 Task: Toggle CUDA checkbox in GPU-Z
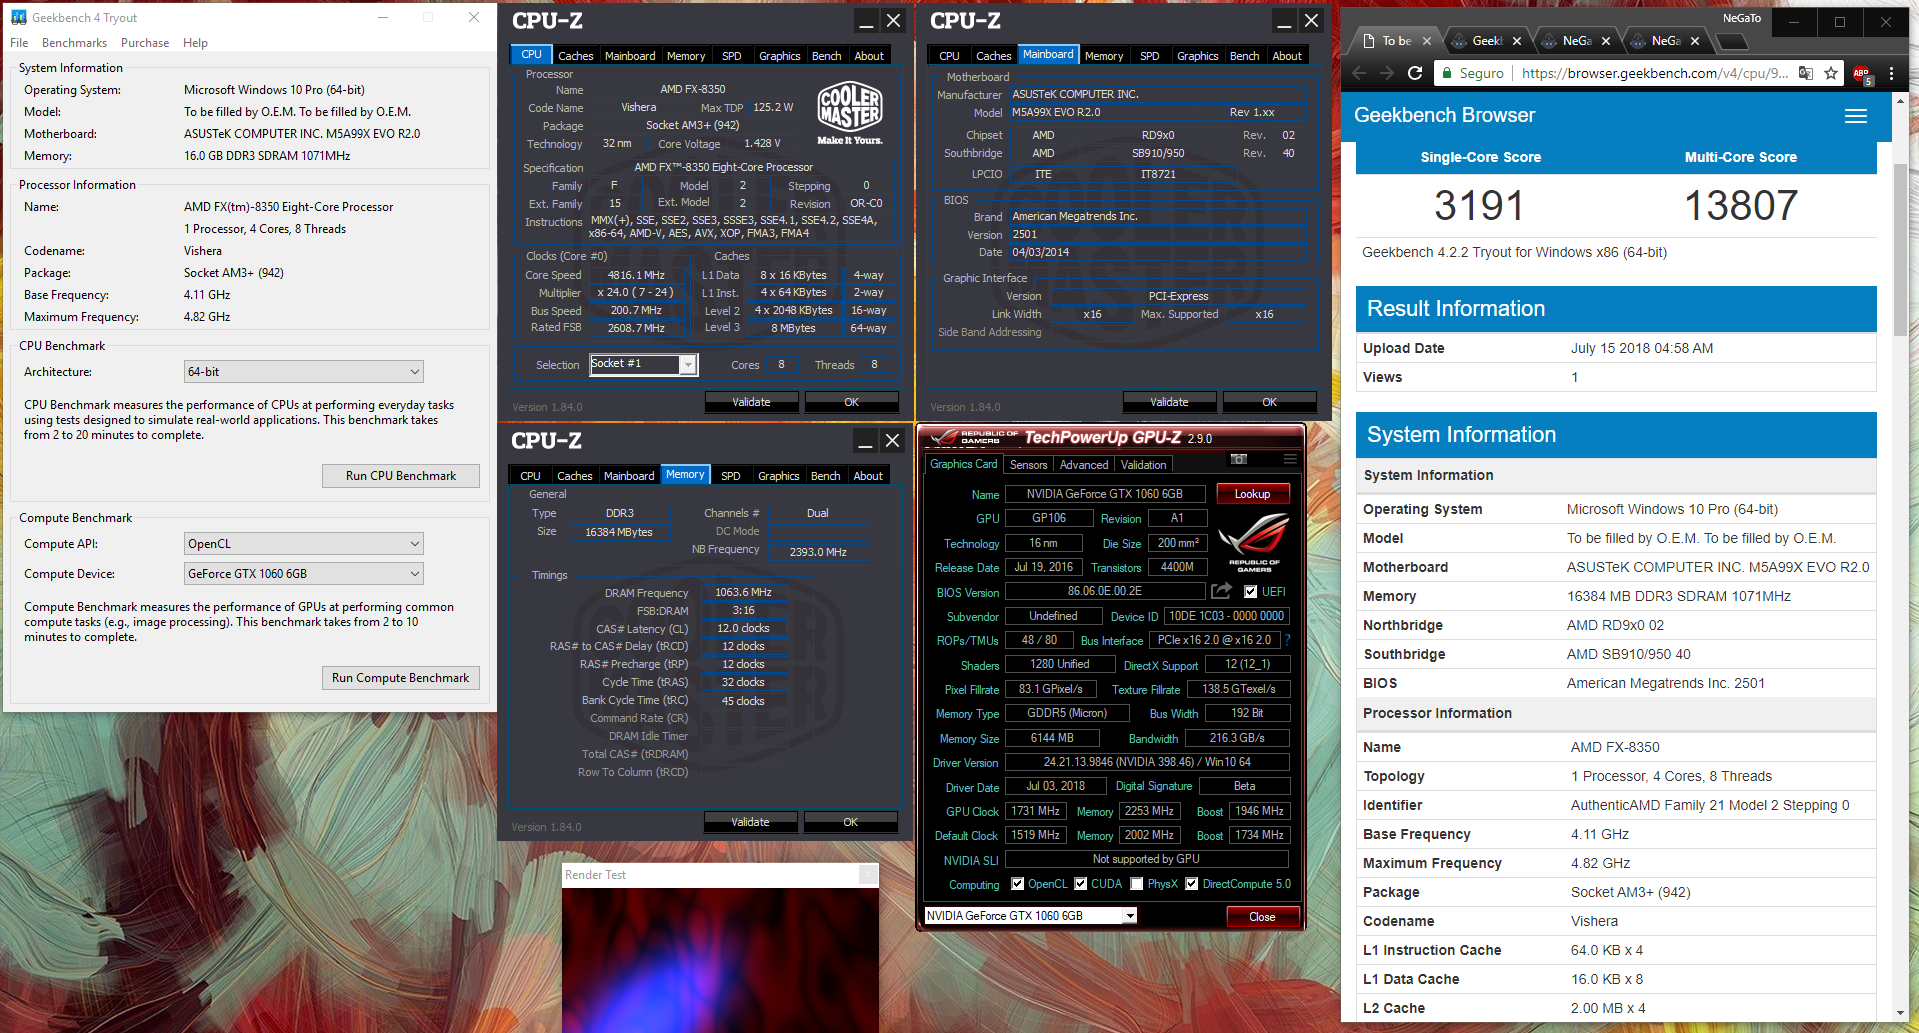click(x=1080, y=884)
